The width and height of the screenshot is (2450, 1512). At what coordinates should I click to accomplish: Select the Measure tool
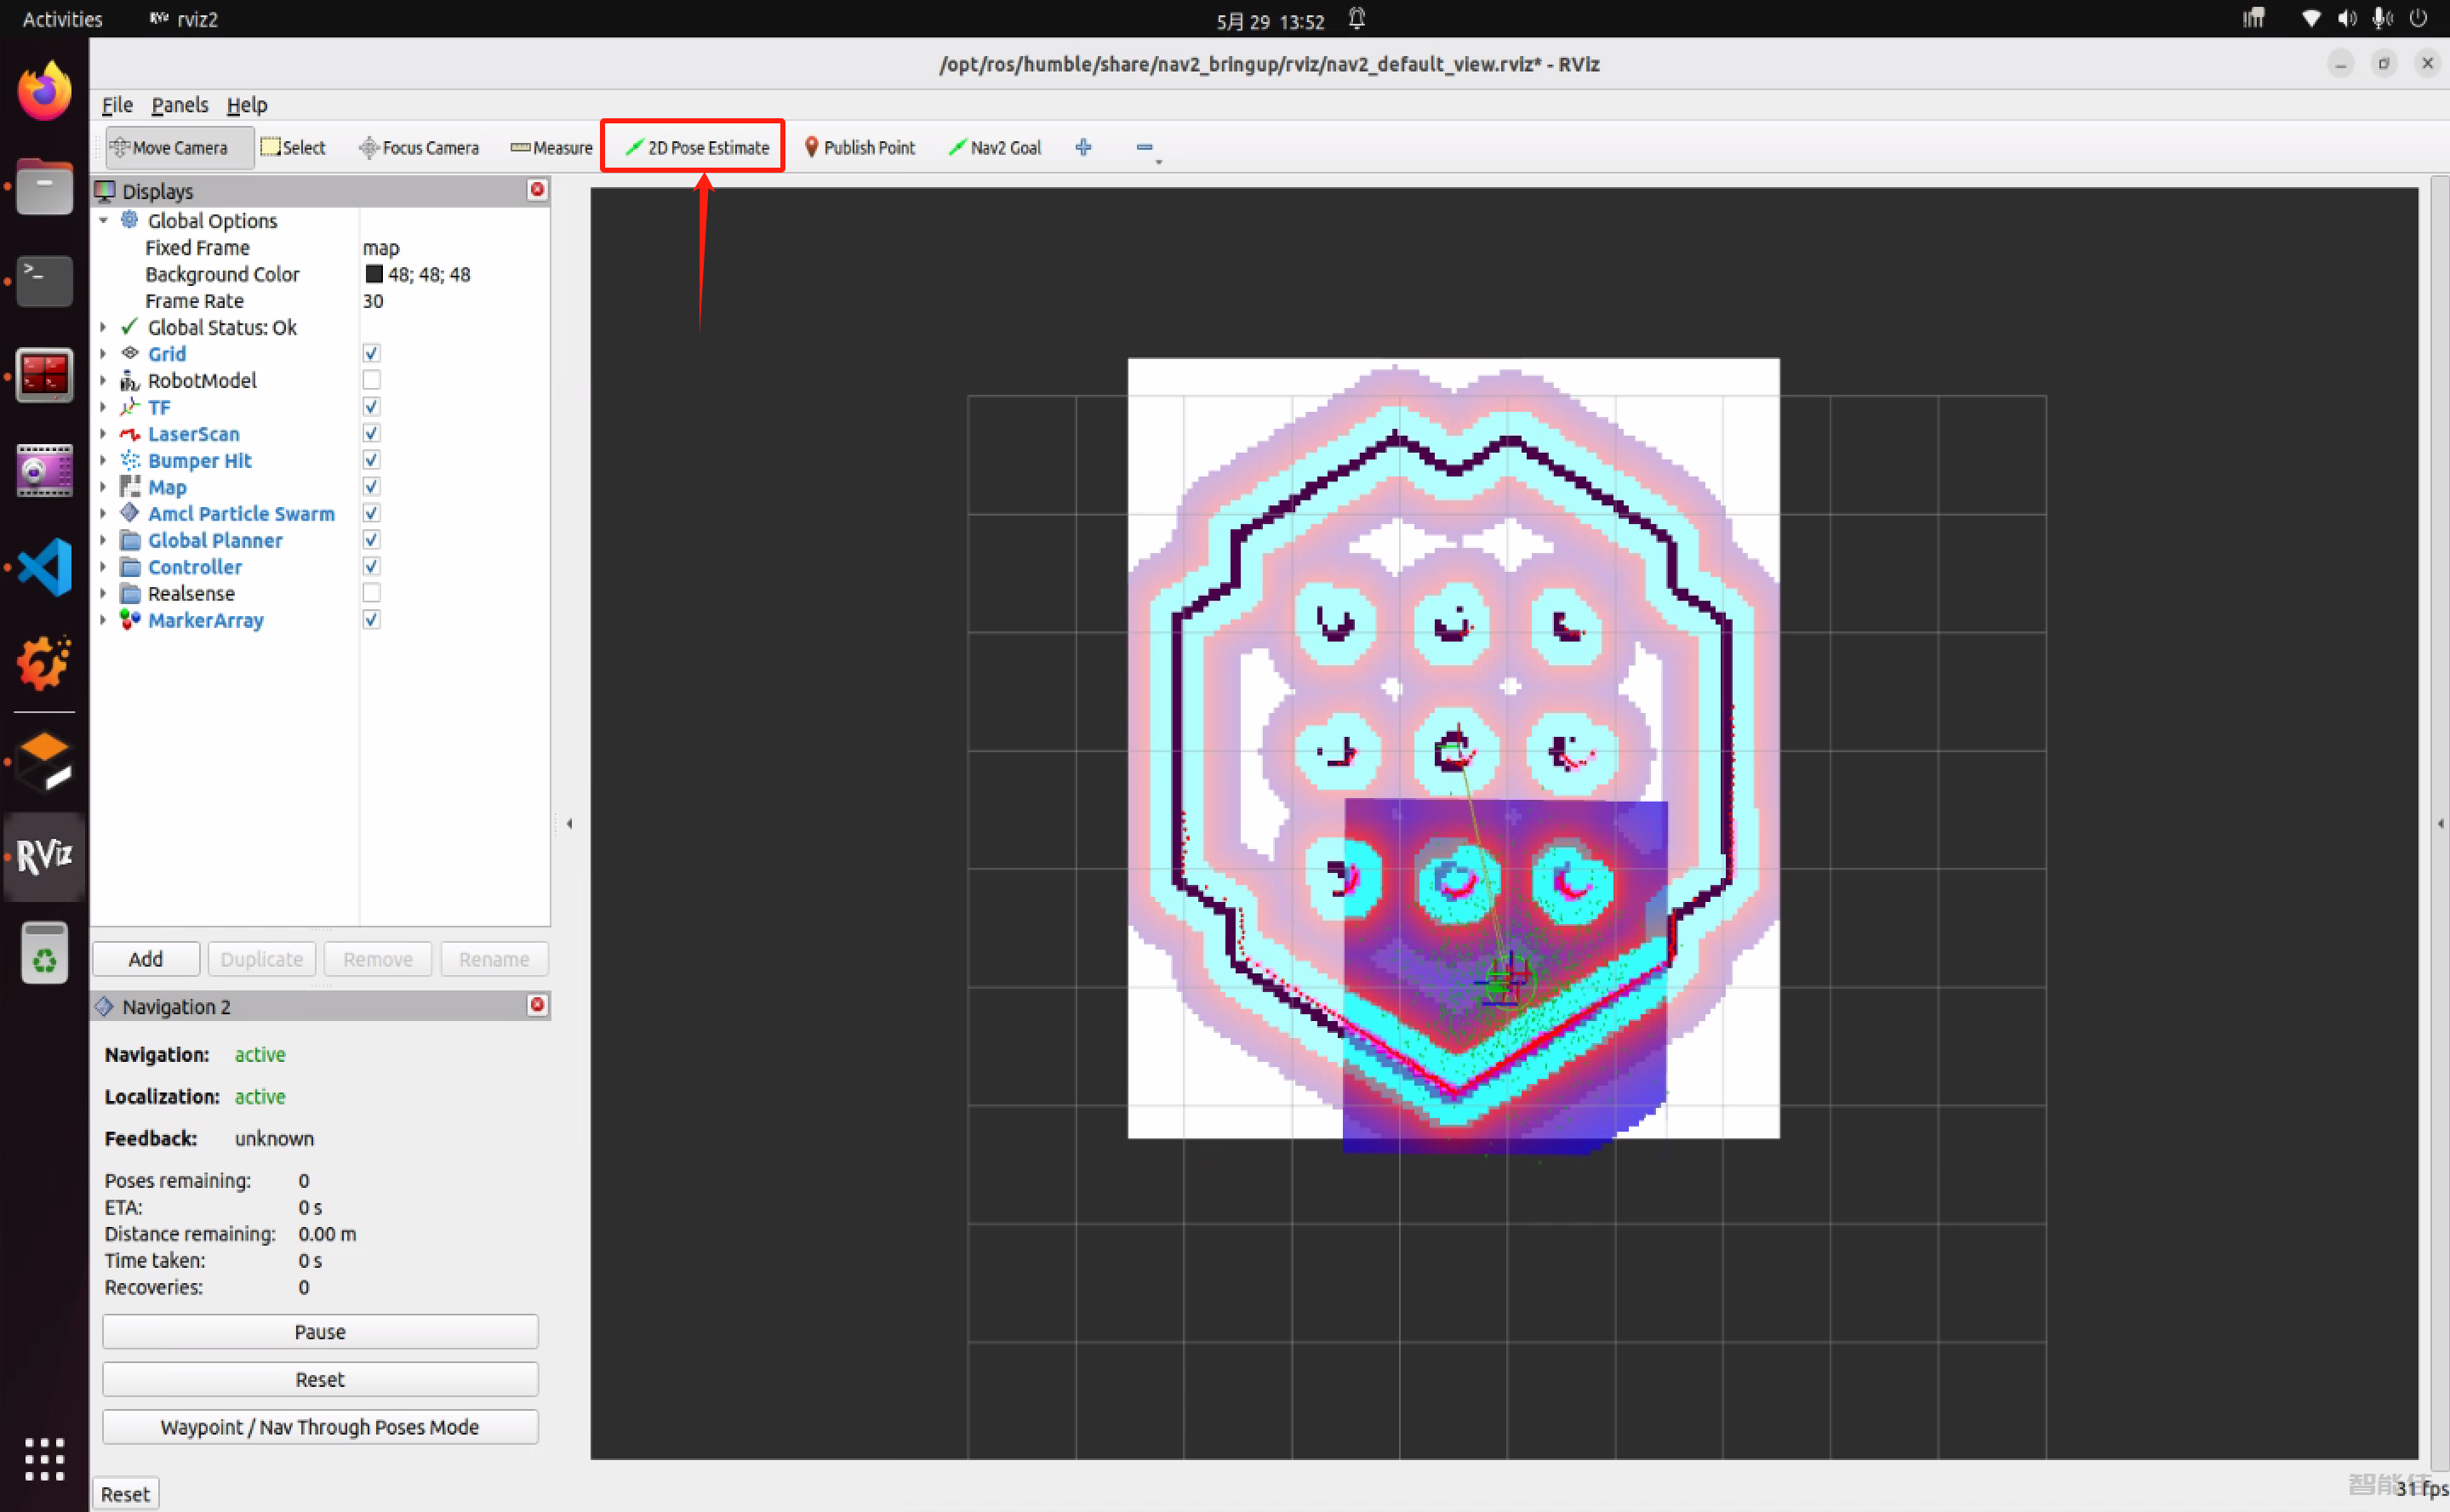tap(551, 147)
